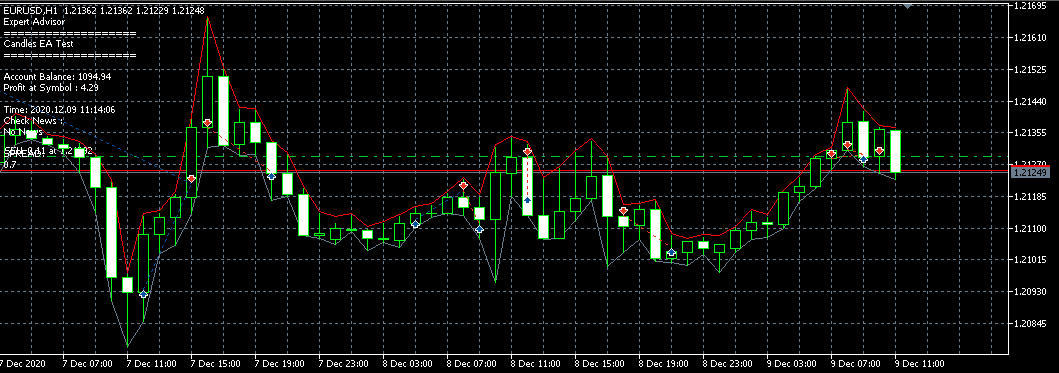Click price scale label 1.21100

click(1029, 229)
